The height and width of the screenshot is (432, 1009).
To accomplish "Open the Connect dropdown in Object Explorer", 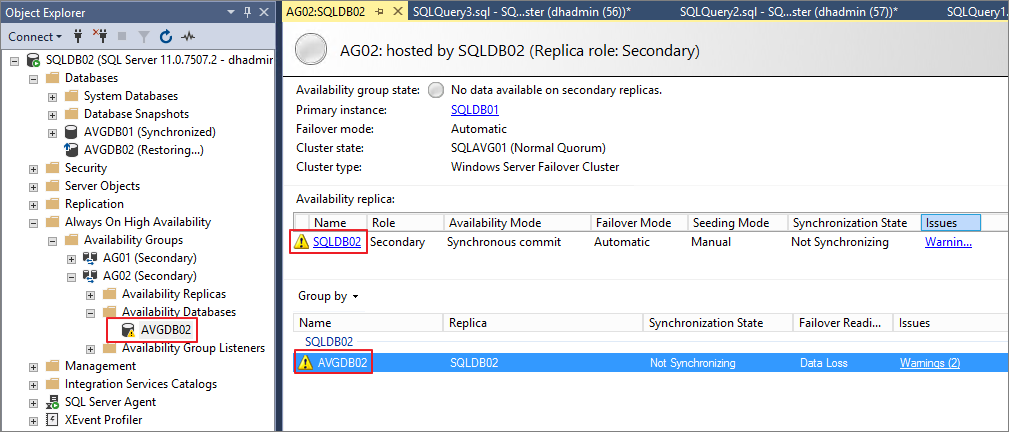I will pos(35,37).
